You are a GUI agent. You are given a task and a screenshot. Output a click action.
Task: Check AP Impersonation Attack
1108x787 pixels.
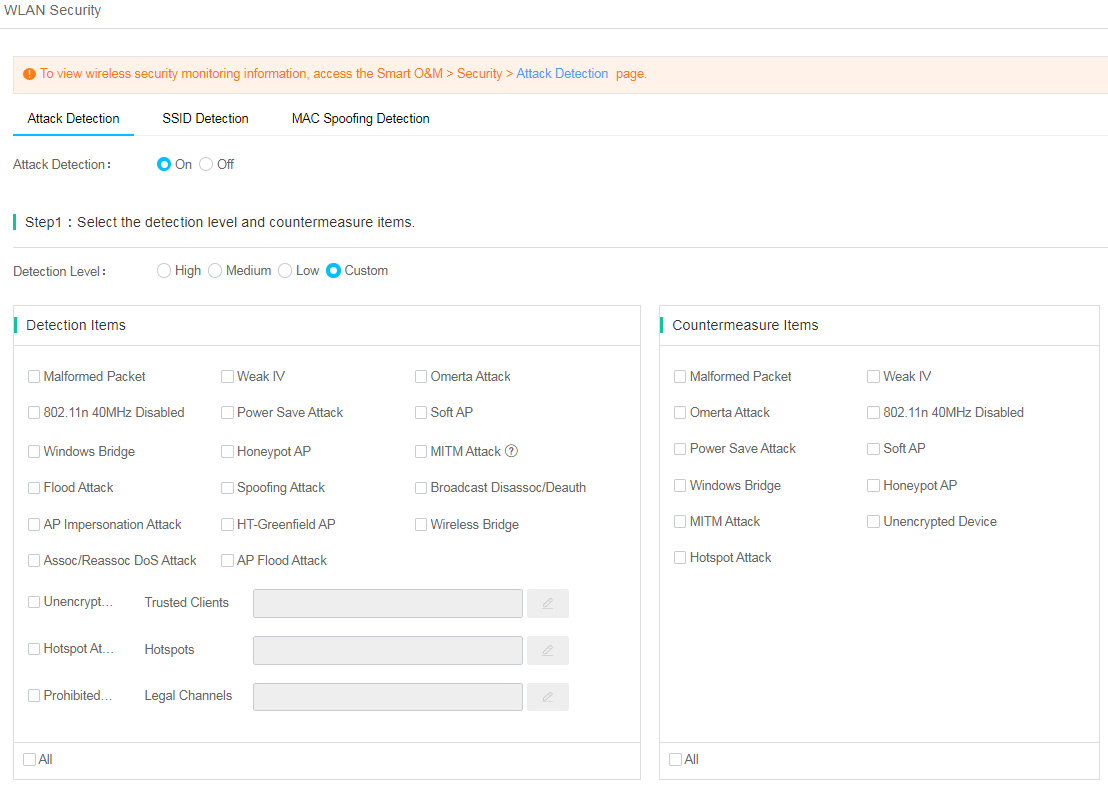coord(34,524)
